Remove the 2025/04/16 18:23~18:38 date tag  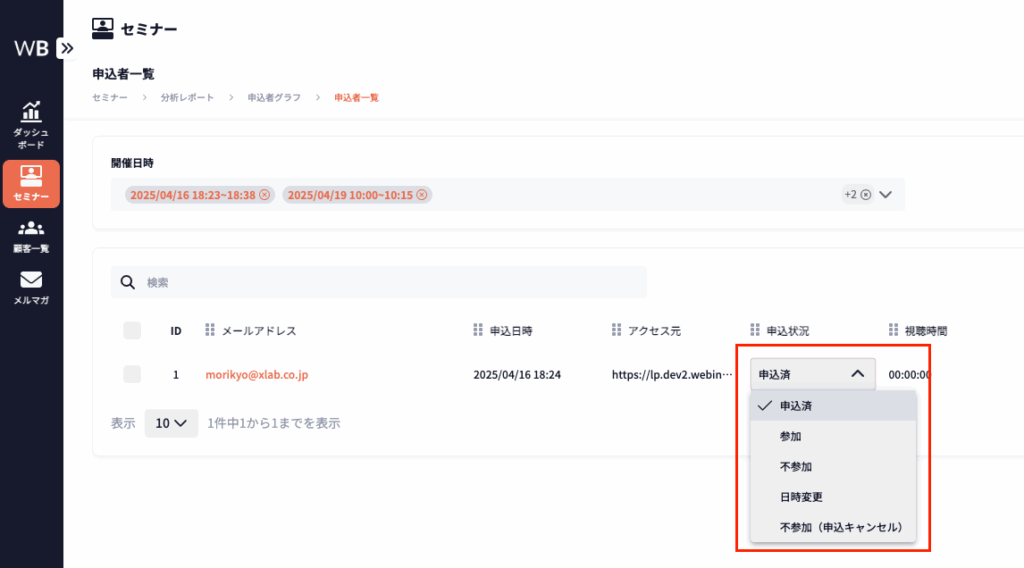click(264, 195)
